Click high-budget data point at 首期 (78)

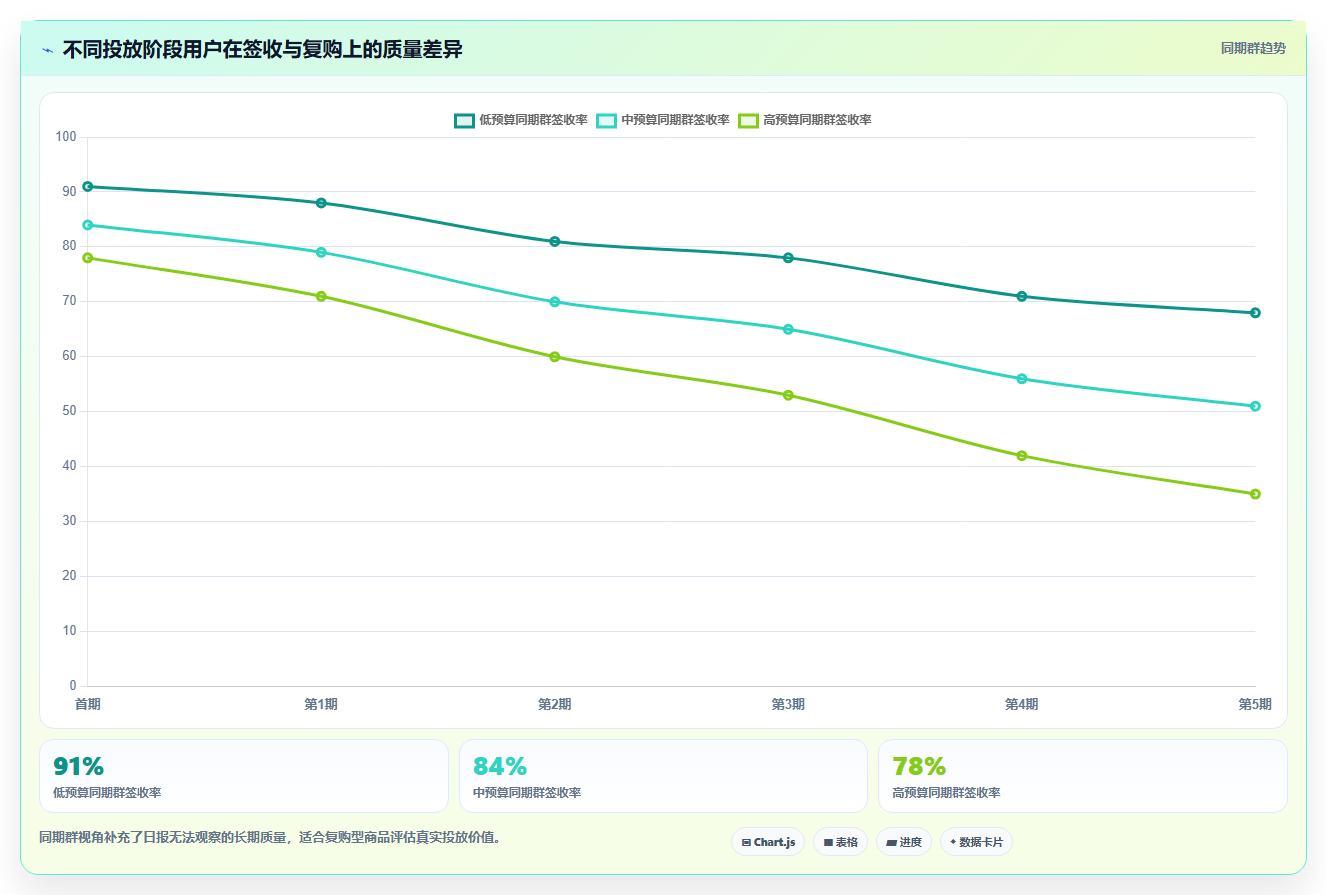tap(88, 258)
